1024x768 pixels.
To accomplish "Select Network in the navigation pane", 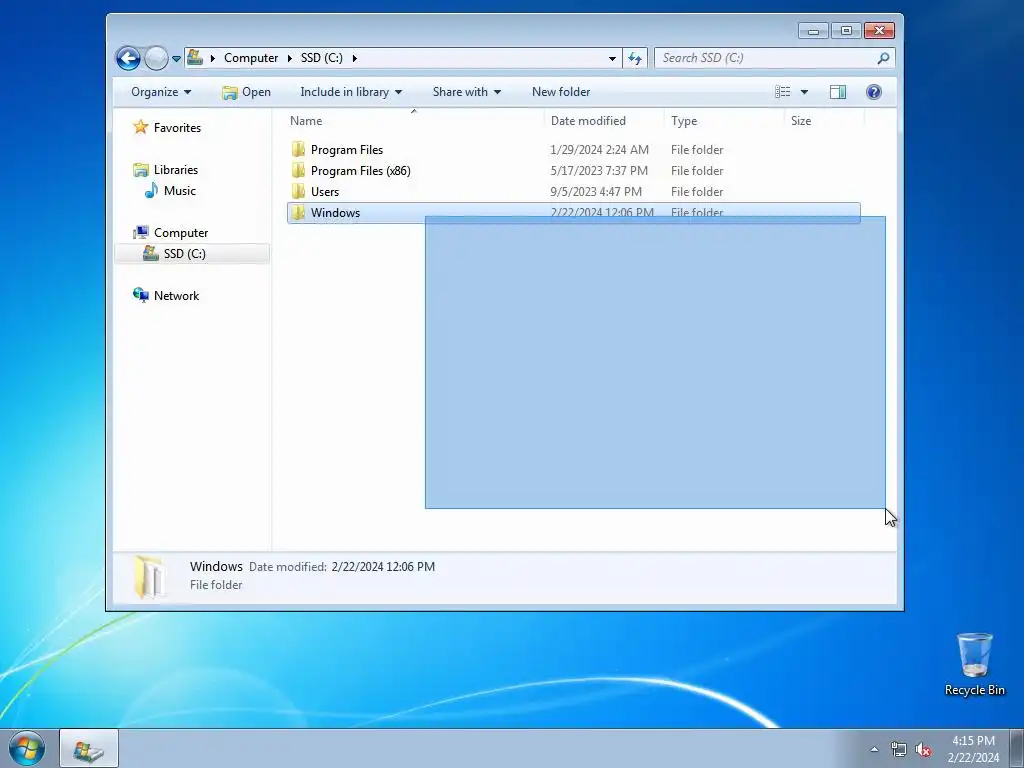I will click(176, 296).
